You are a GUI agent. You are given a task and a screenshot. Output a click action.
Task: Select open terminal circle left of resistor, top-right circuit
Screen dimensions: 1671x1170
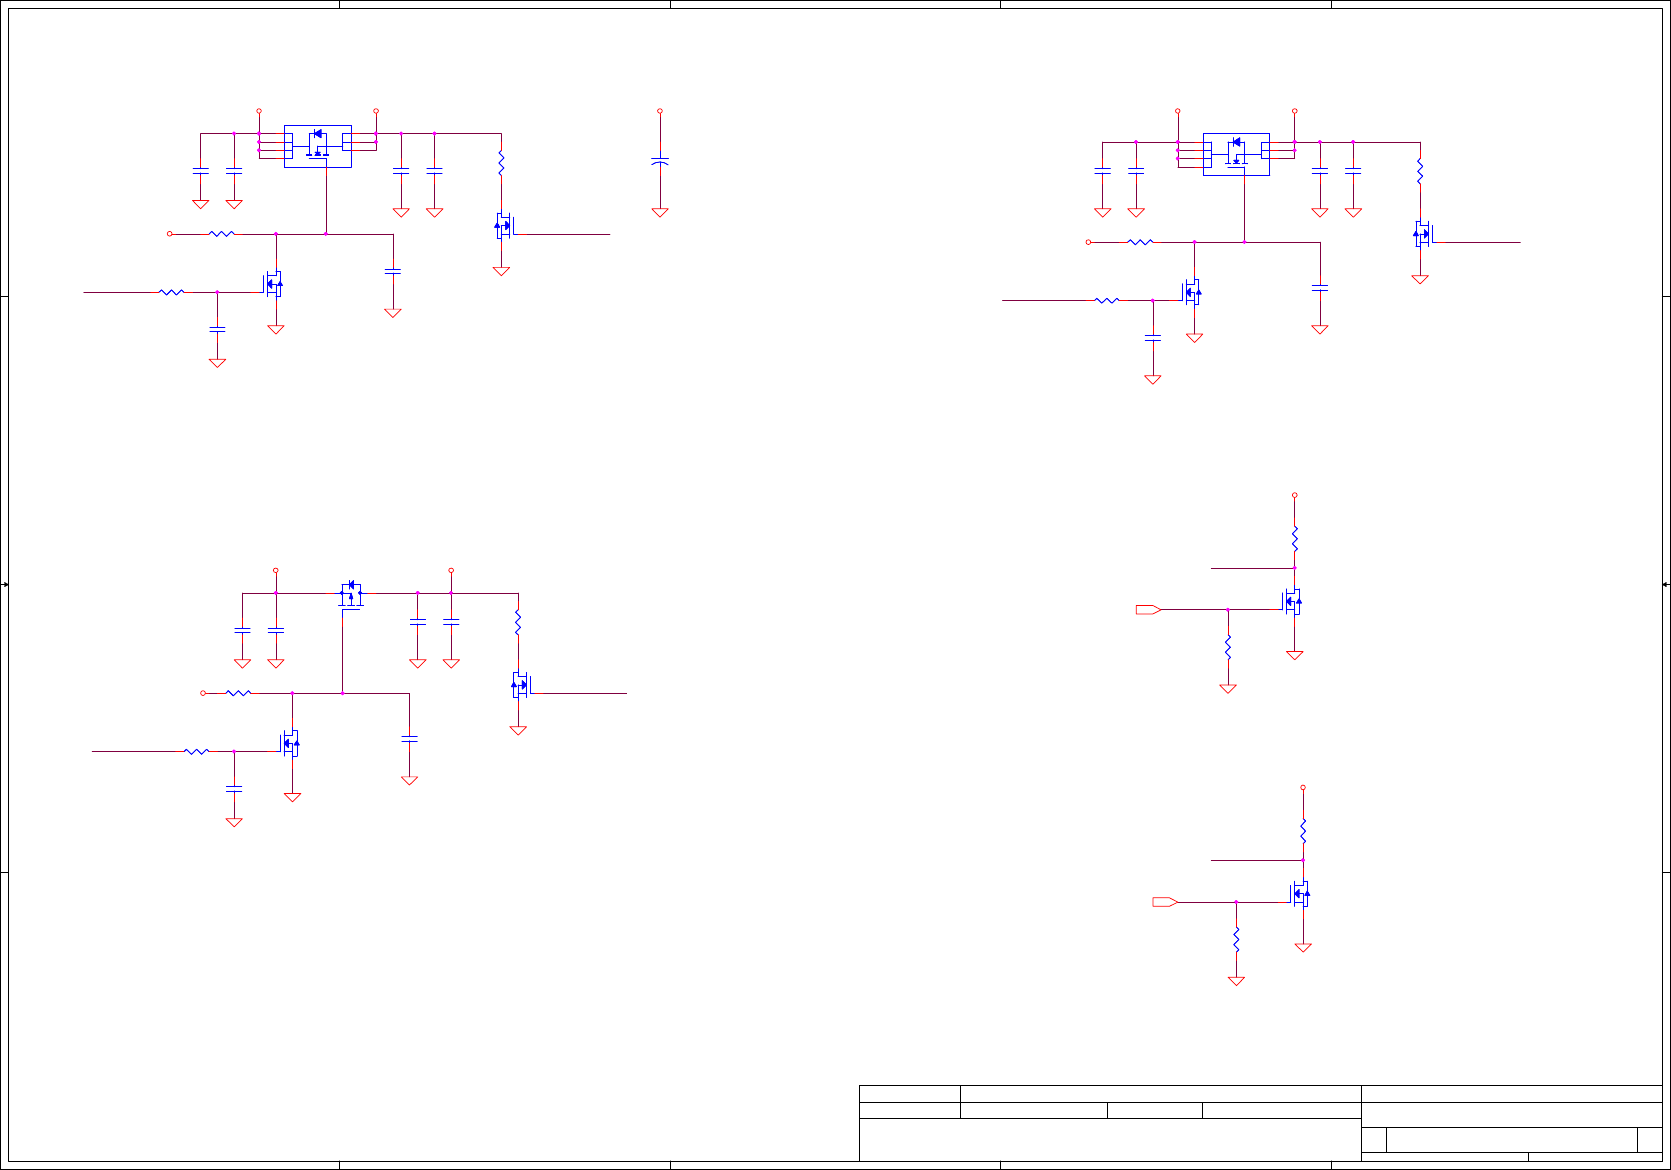(x=1088, y=242)
